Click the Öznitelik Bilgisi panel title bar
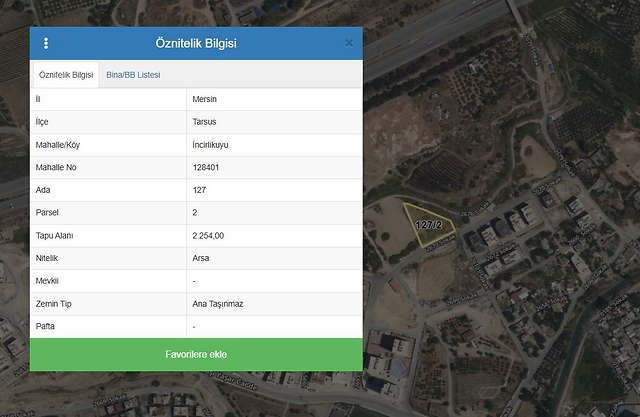The height and width of the screenshot is (417, 640). tap(196, 44)
